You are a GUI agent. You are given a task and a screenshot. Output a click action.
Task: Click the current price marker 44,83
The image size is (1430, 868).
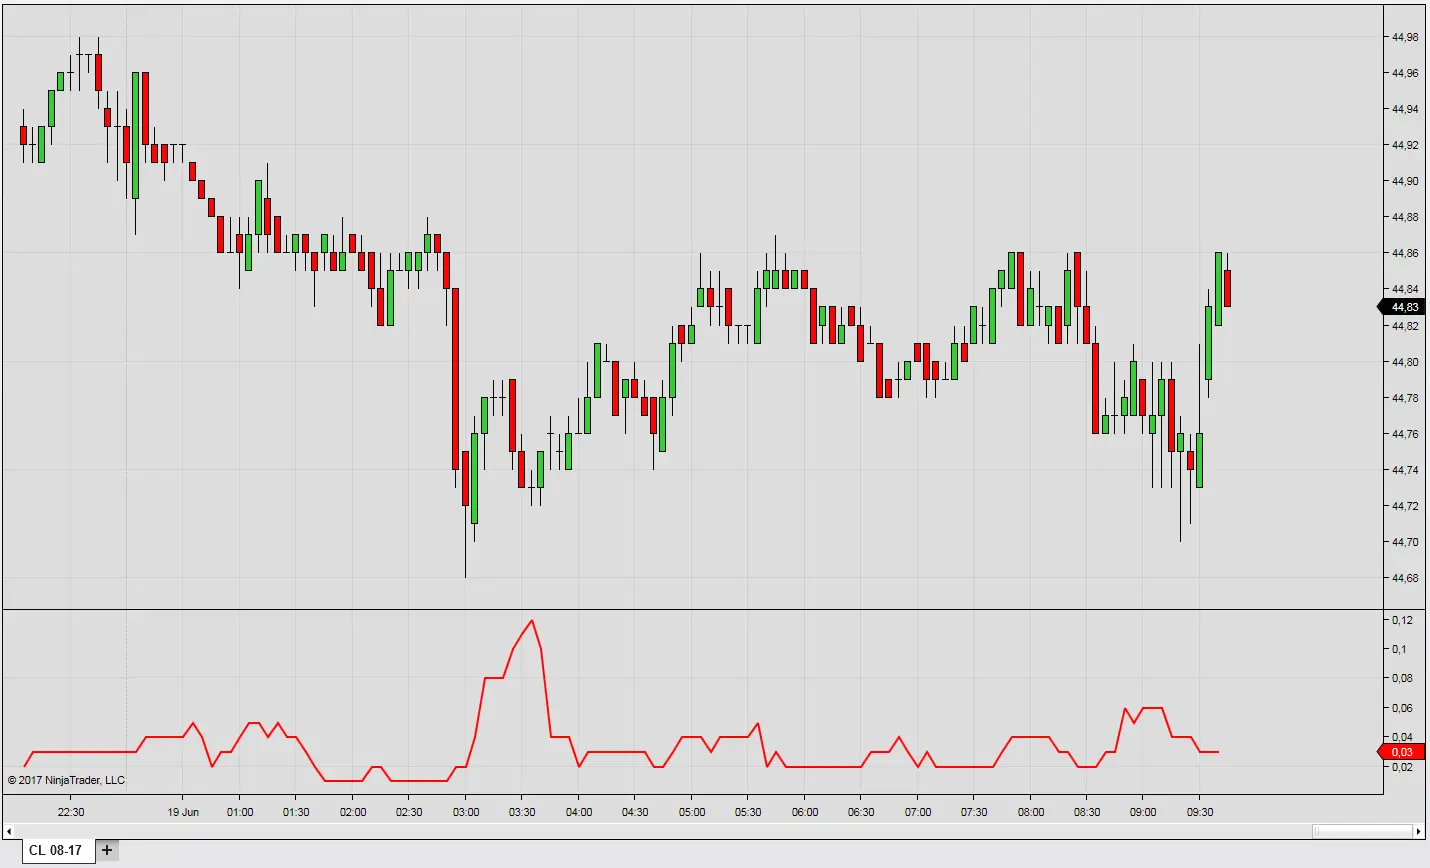[1403, 307]
